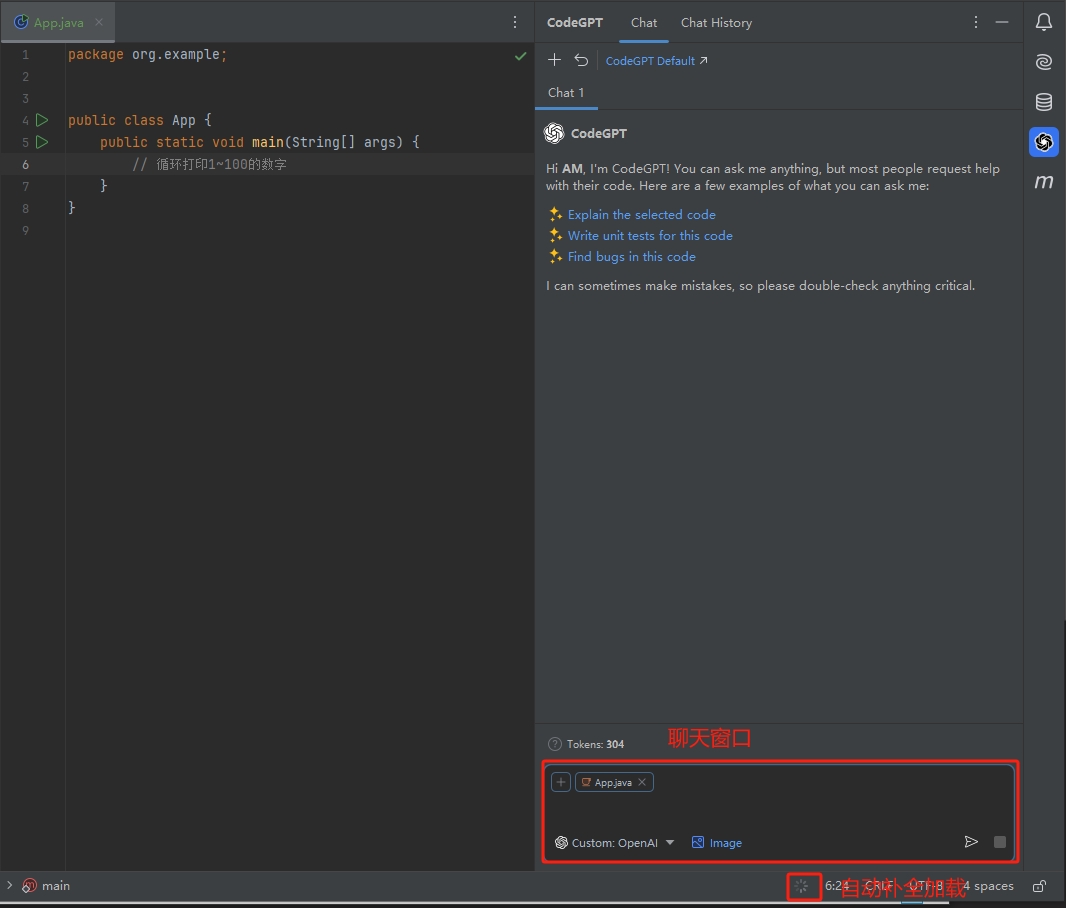Click Explain the selected code
Viewport: 1066px width, 908px height.
[641, 215]
